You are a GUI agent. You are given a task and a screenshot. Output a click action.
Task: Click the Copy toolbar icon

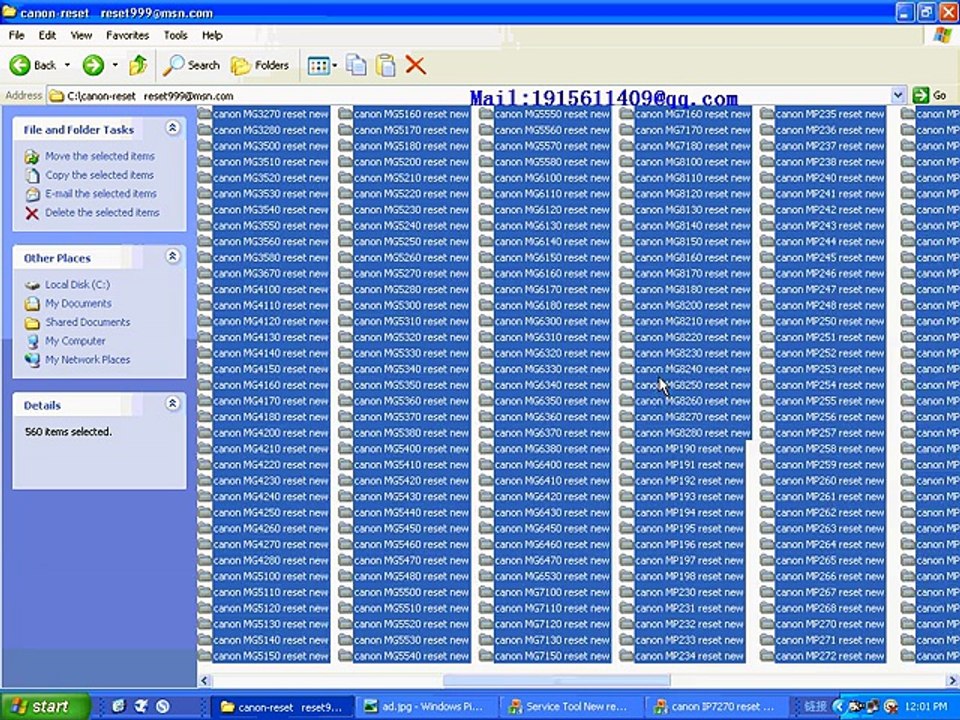356,65
